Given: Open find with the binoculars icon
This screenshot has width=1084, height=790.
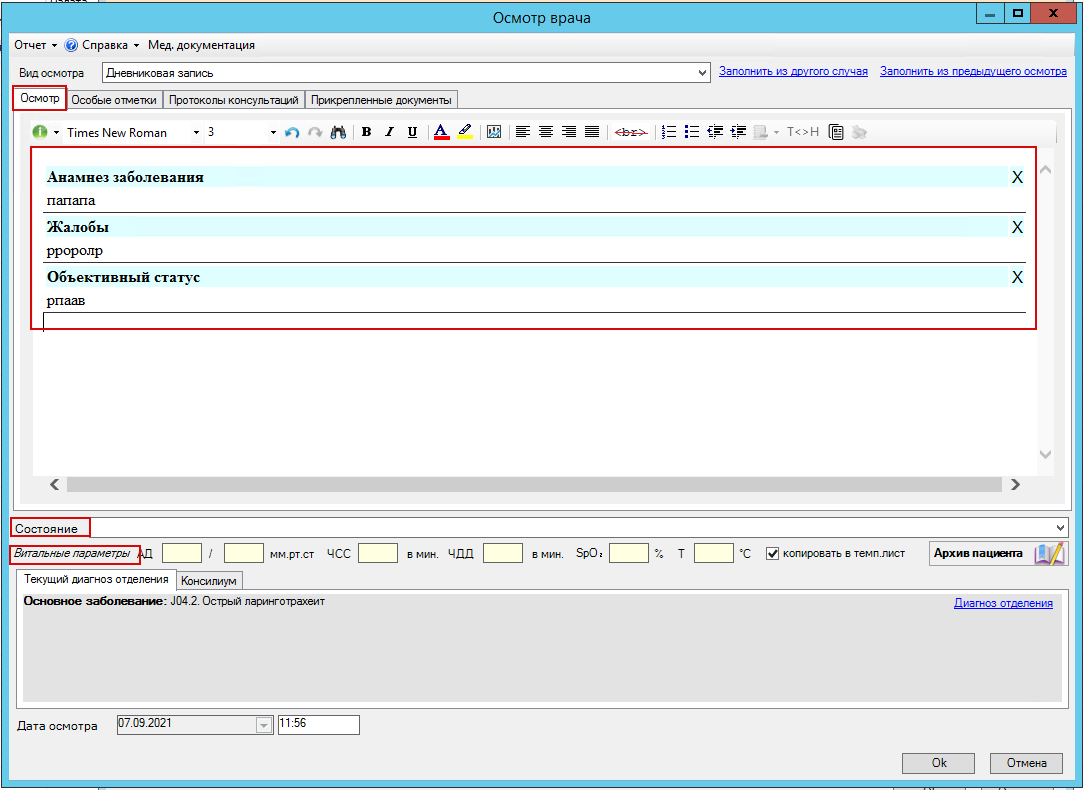Looking at the screenshot, I should [338, 132].
